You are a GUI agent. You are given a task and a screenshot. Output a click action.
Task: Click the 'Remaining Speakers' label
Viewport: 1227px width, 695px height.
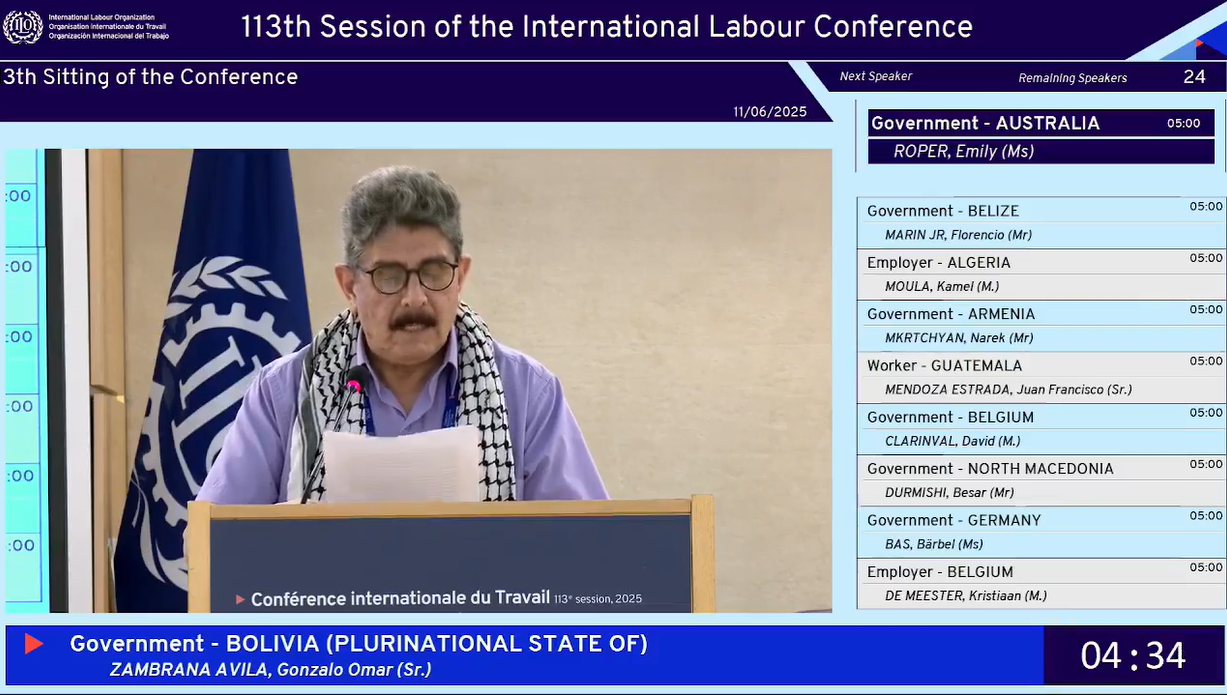pos(1072,78)
